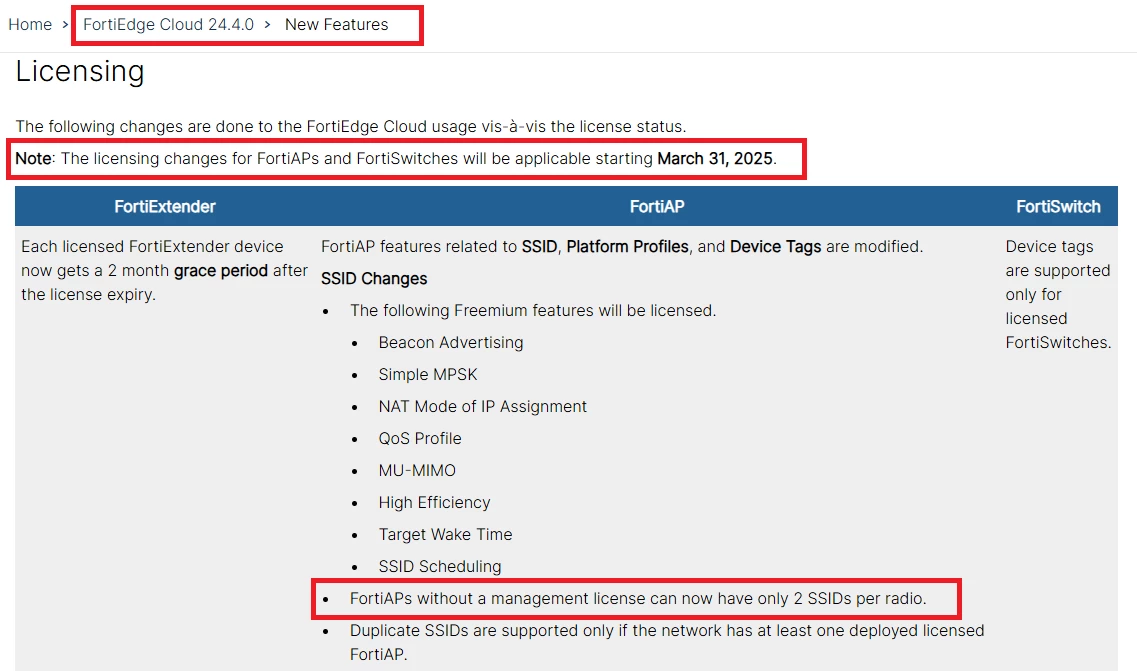Click the 'Target Wake Time' list item

point(445,534)
